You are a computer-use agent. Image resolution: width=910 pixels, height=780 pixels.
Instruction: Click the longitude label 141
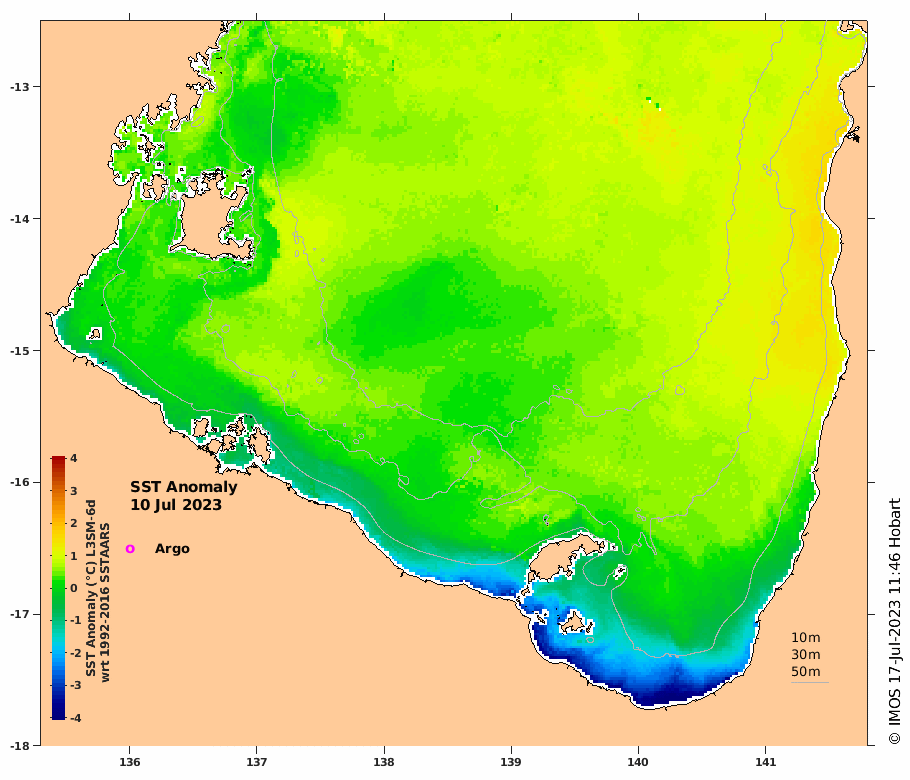765,762
